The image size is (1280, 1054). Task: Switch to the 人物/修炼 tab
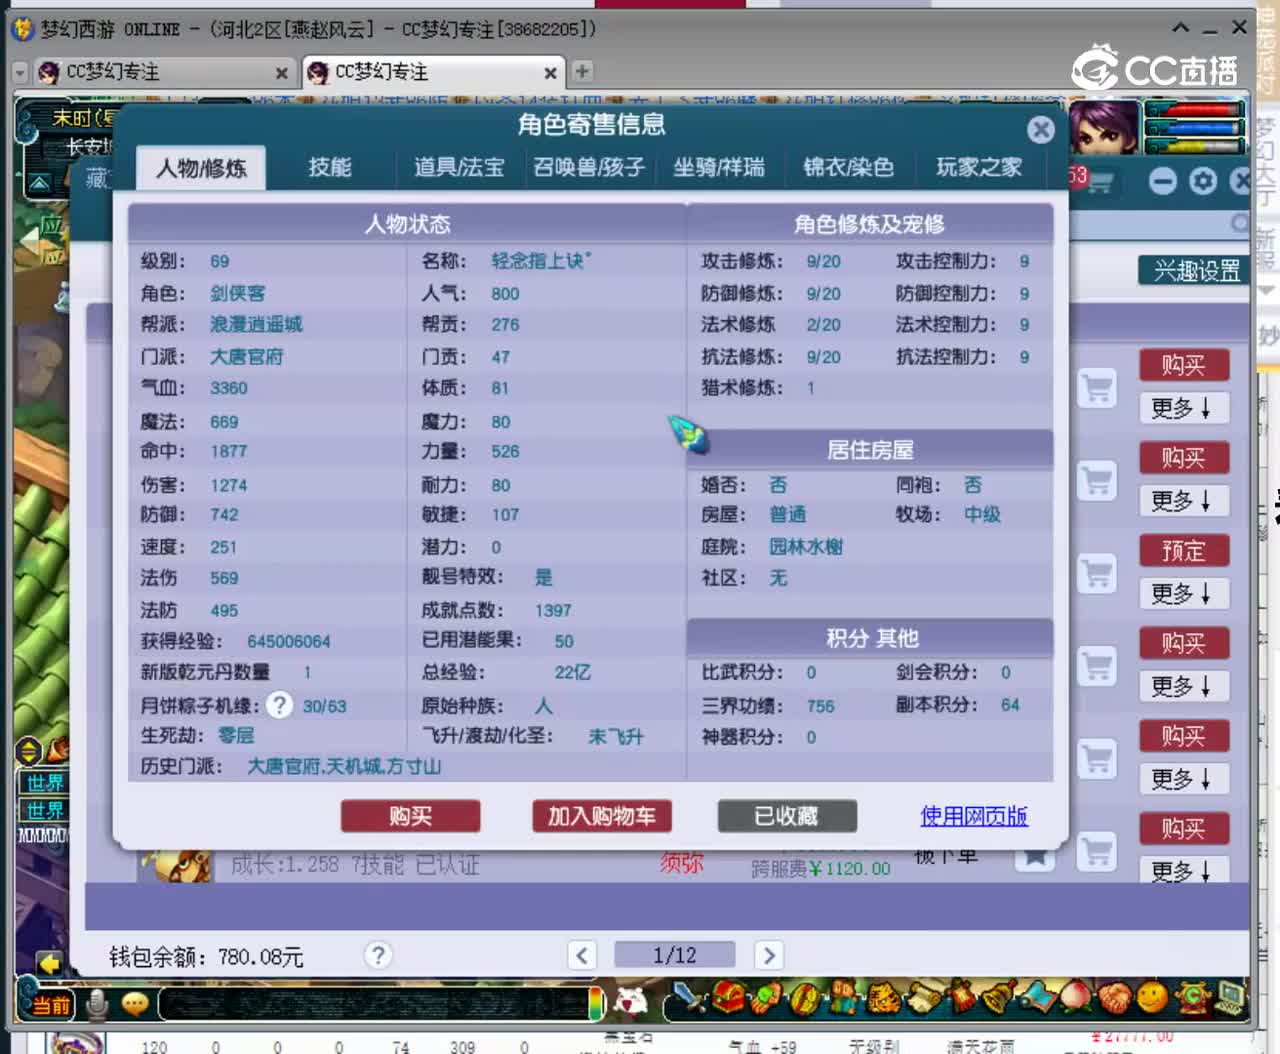coord(201,168)
